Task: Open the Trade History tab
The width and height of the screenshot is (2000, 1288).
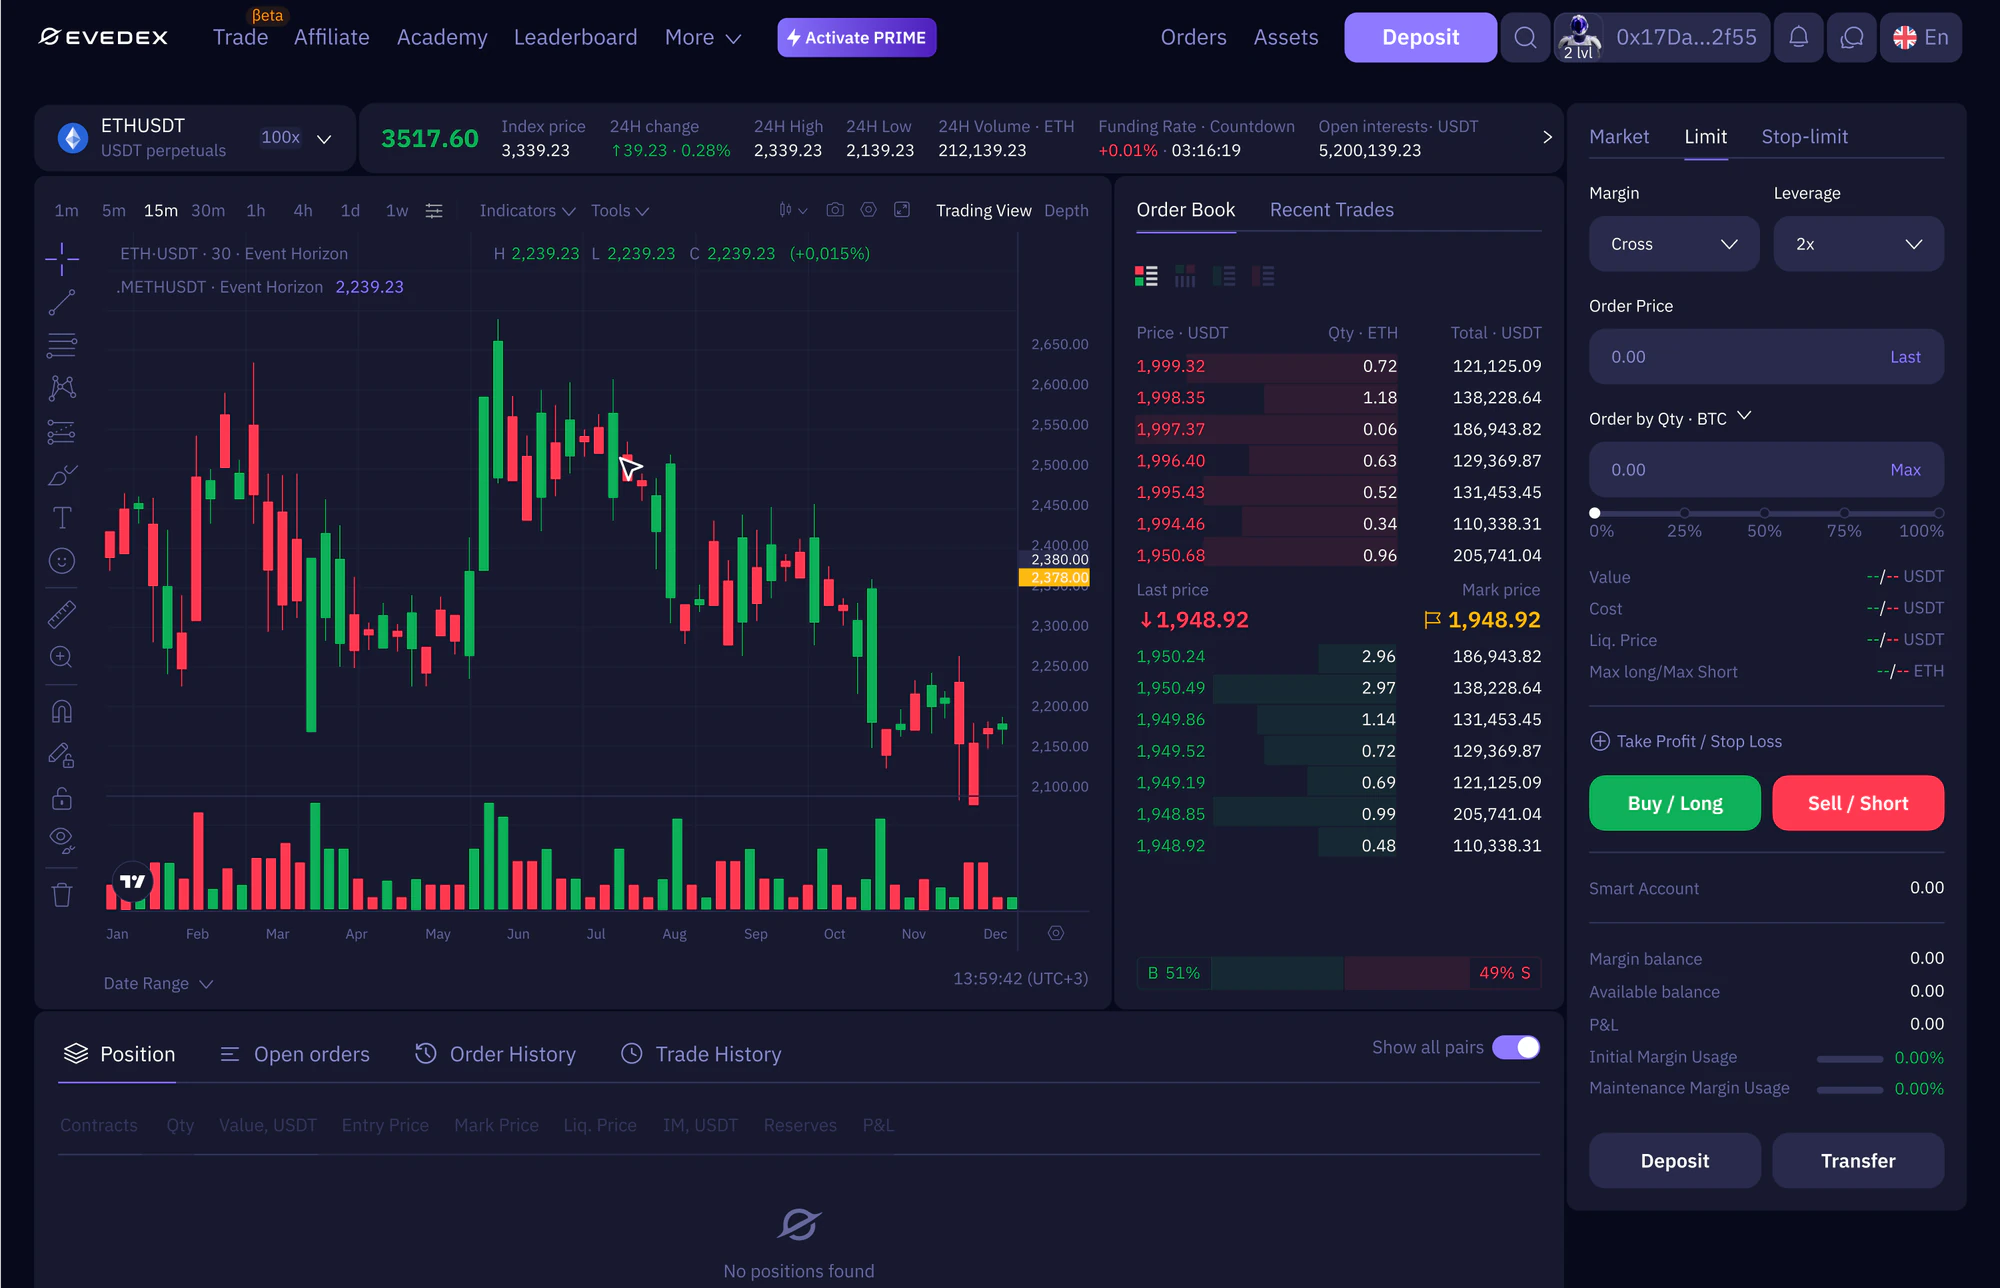Action: 702,1054
